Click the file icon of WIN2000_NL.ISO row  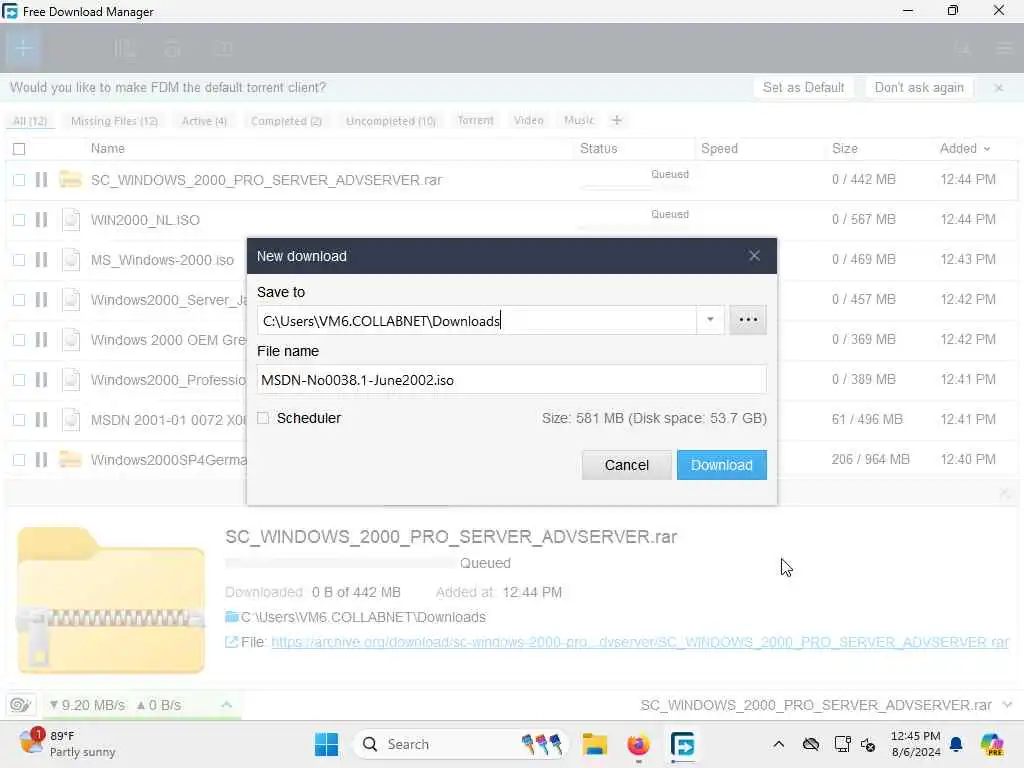point(71,219)
